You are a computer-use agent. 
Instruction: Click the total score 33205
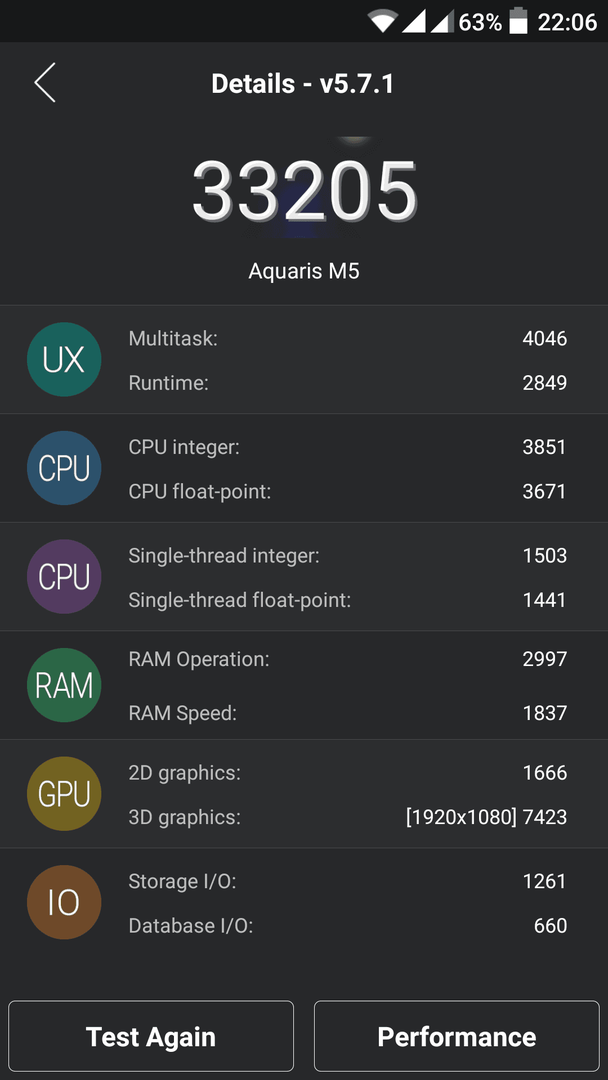click(x=304, y=191)
